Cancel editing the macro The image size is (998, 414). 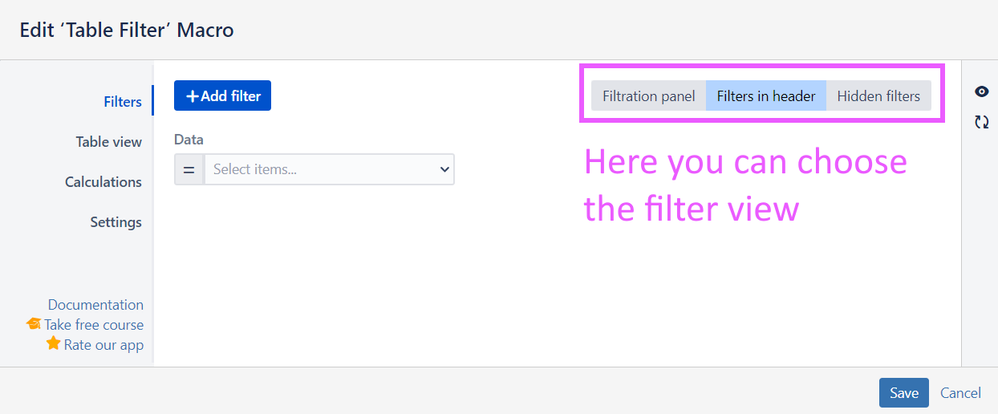click(960, 392)
